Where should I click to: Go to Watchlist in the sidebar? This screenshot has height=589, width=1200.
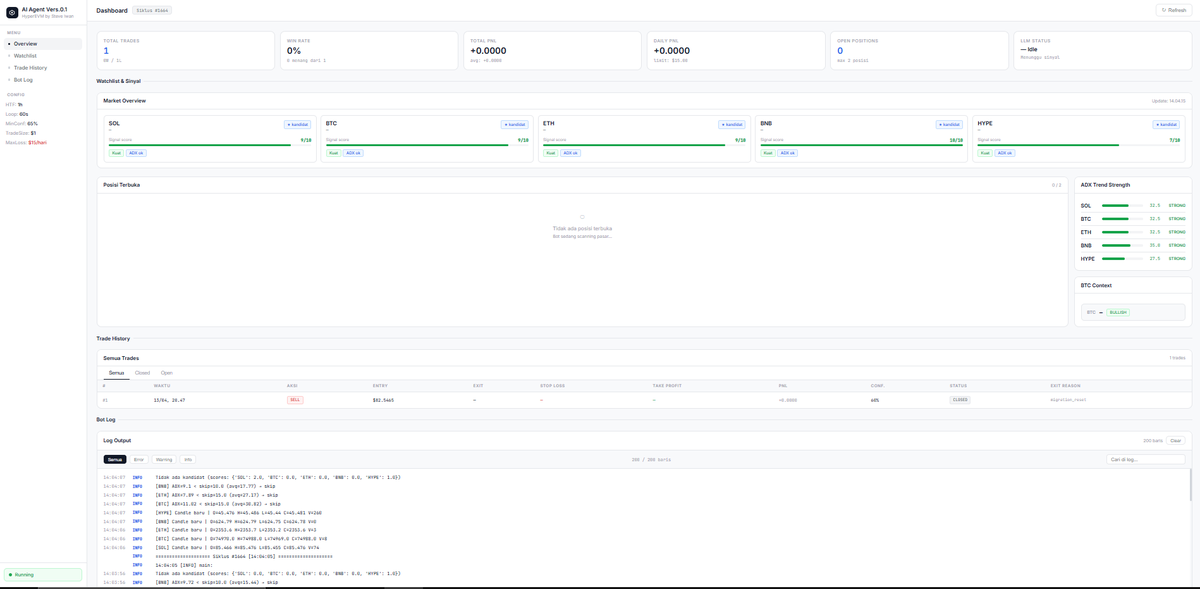tap(43, 56)
